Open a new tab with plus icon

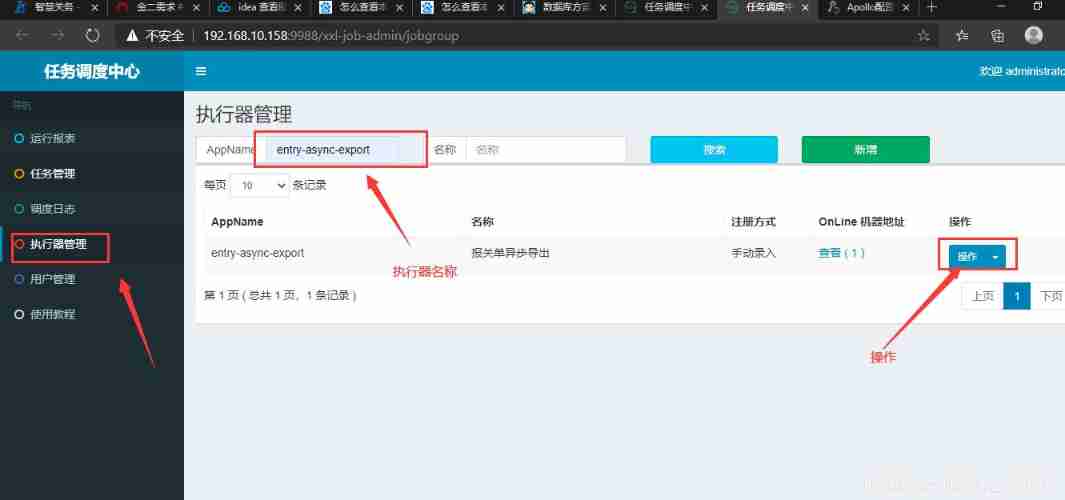[931, 7]
